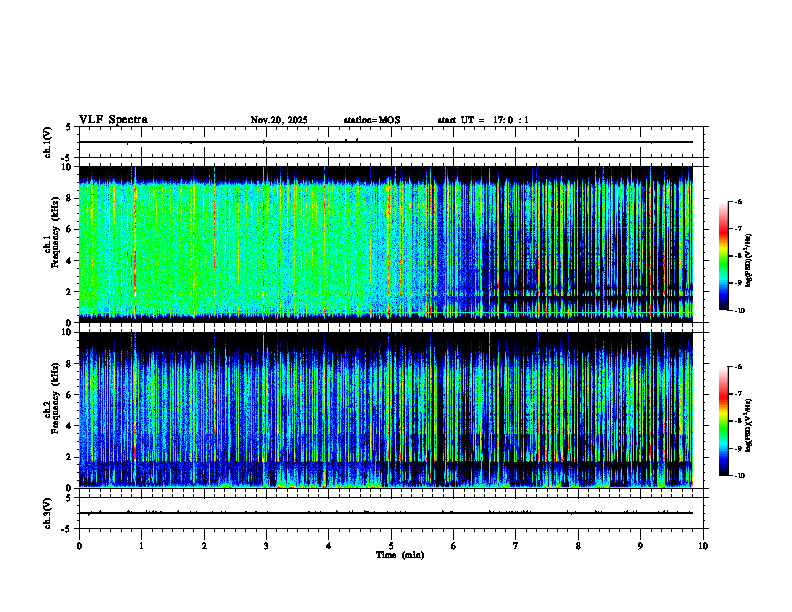Click the "-6" tick on ch.2 colorbar
The width and height of the screenshot is (792, 612).
(x=738, y=367)
